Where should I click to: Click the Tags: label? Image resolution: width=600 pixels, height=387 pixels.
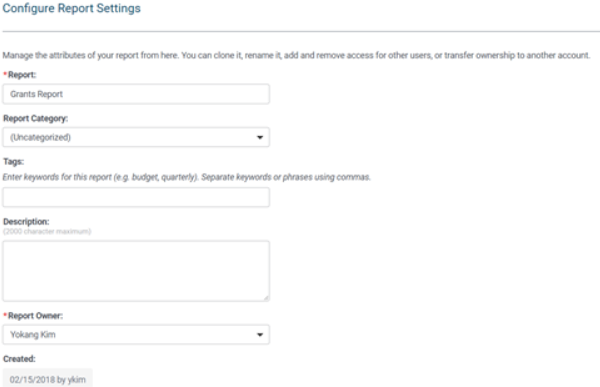coord(13,162)
